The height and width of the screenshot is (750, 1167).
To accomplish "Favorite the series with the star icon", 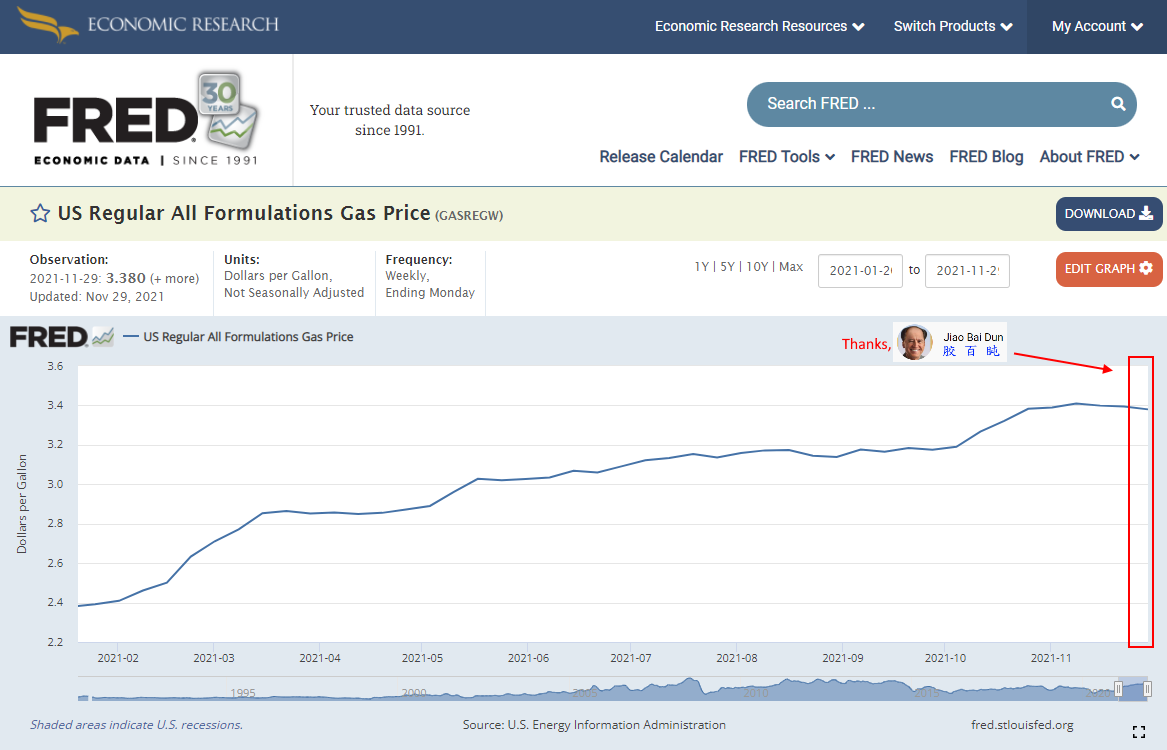I will point(40,214).
